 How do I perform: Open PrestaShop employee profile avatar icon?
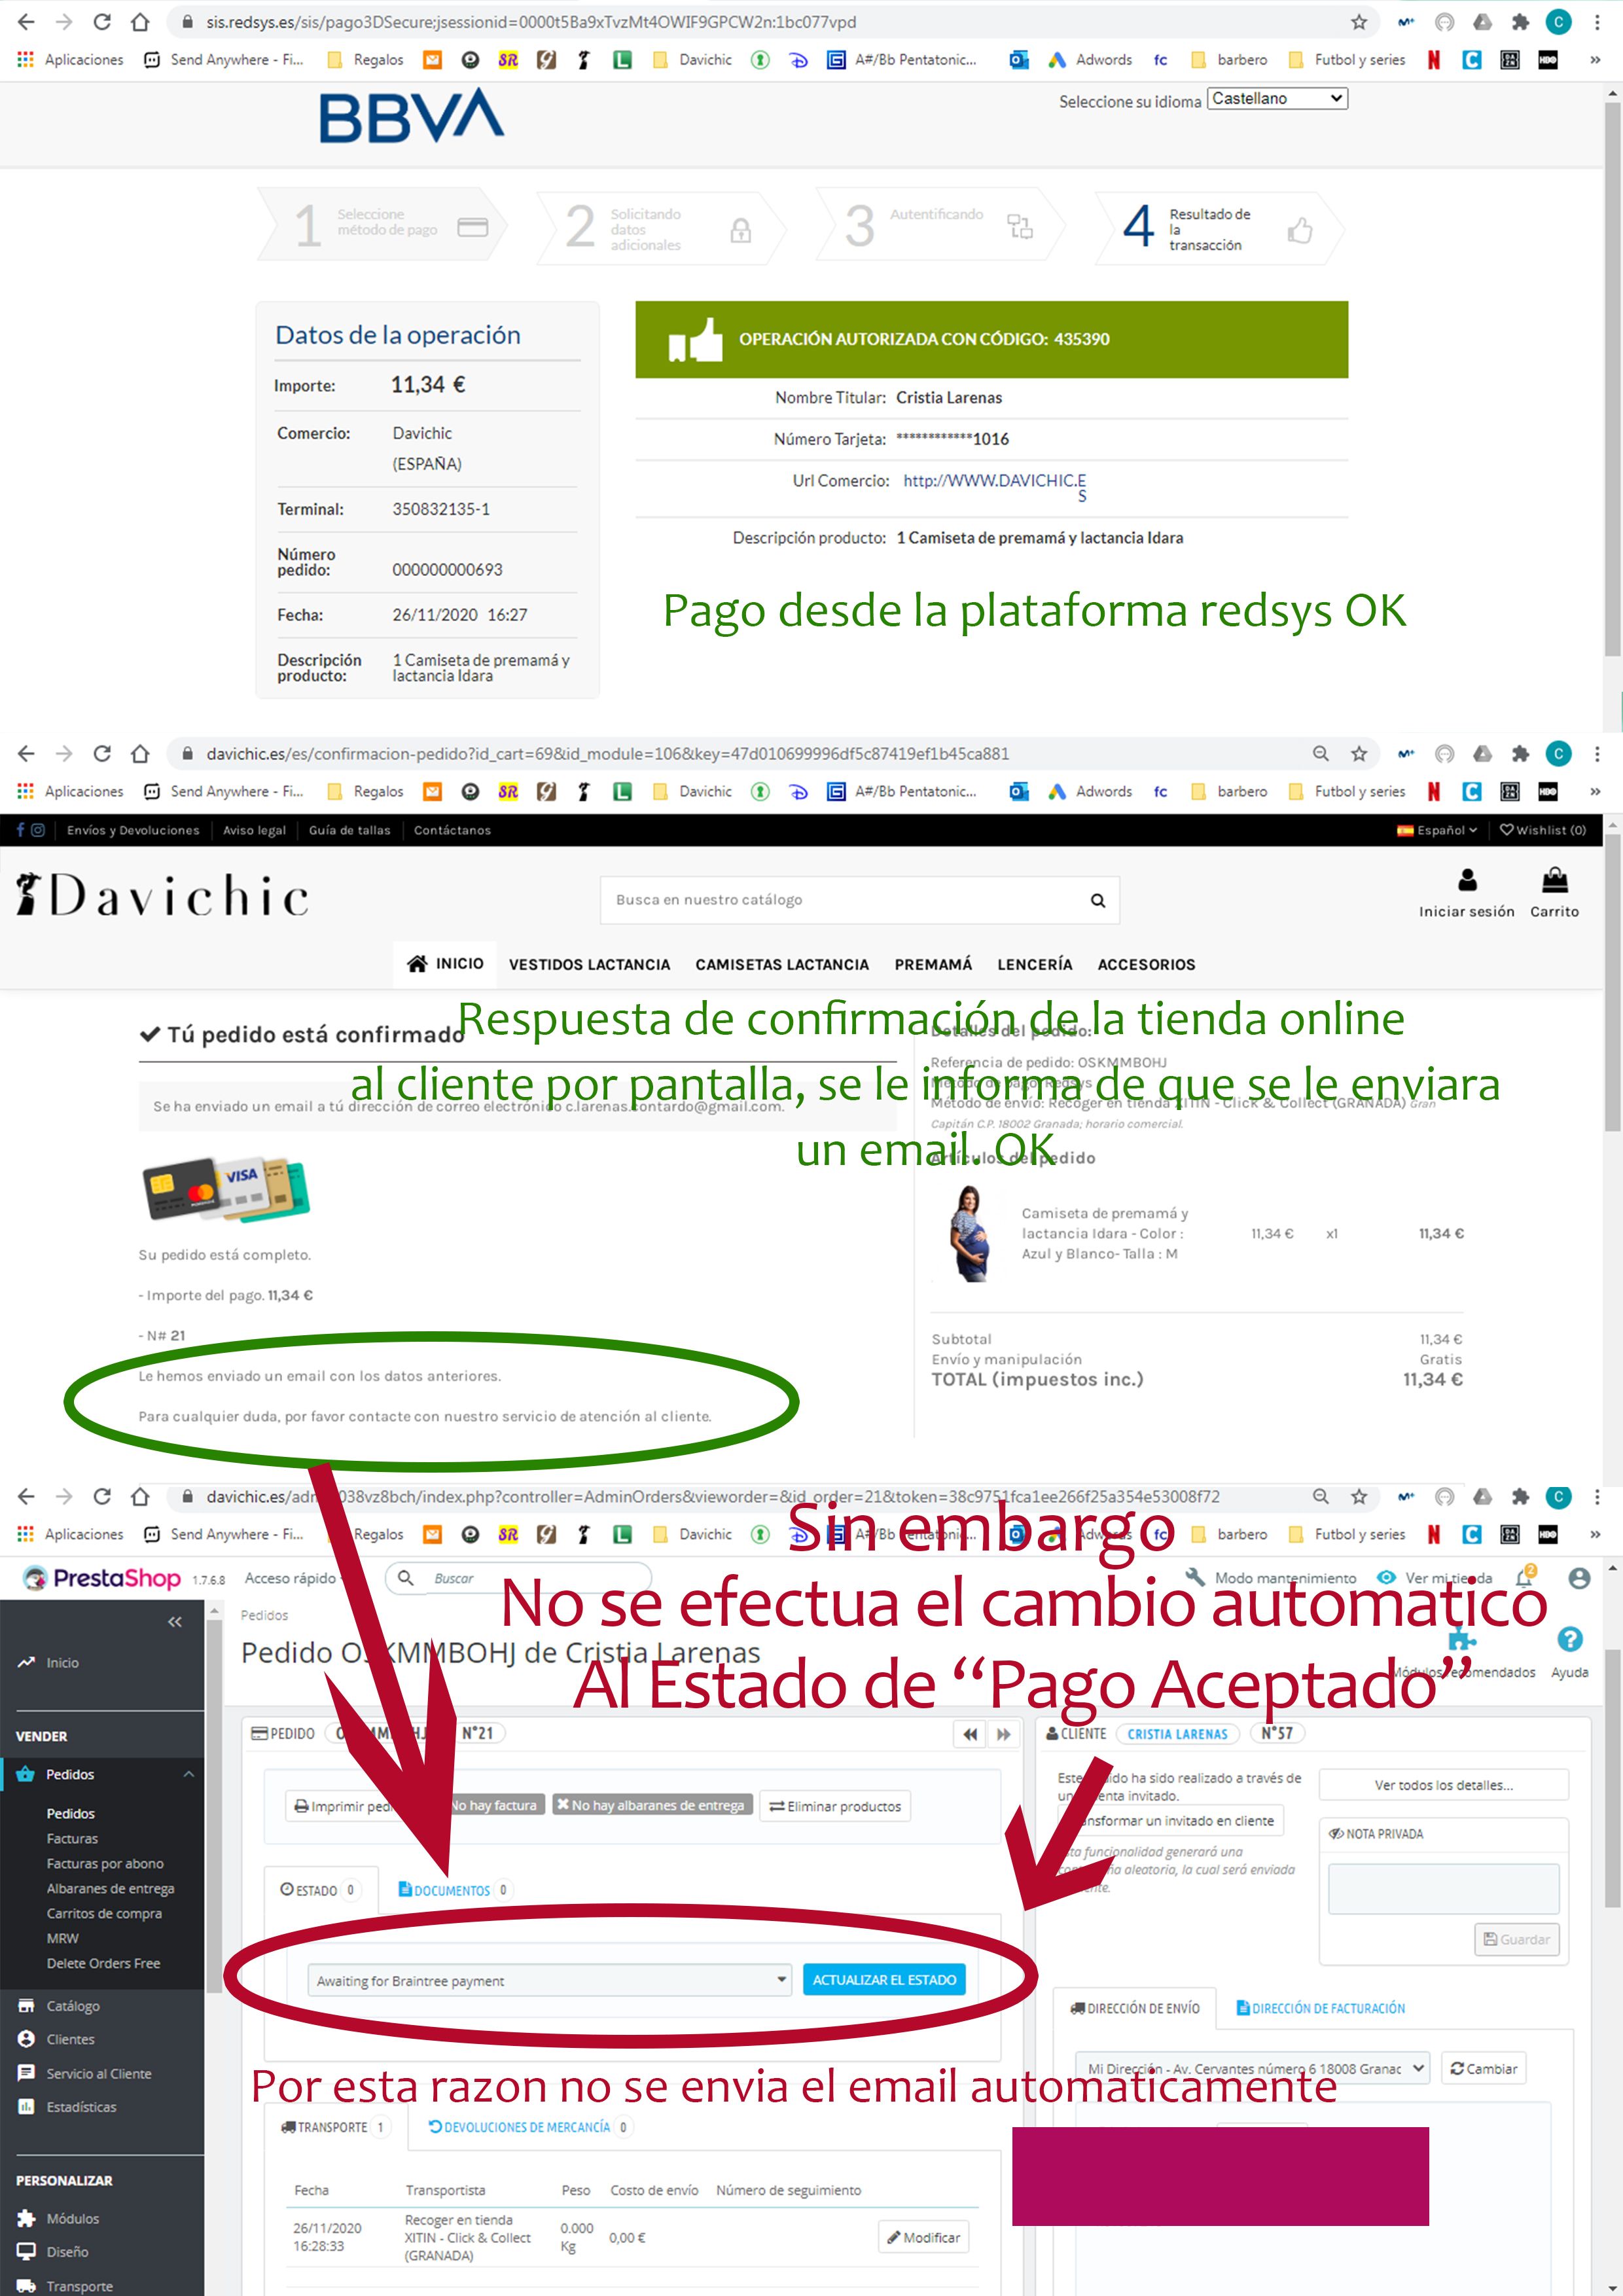pos(1579,1578)
